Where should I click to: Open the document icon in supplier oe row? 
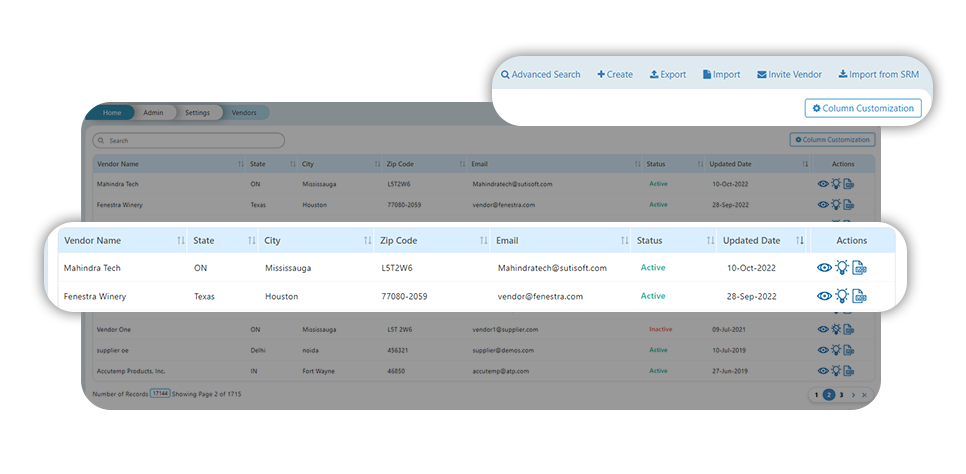pyautogui.click(x=848, y=350)
